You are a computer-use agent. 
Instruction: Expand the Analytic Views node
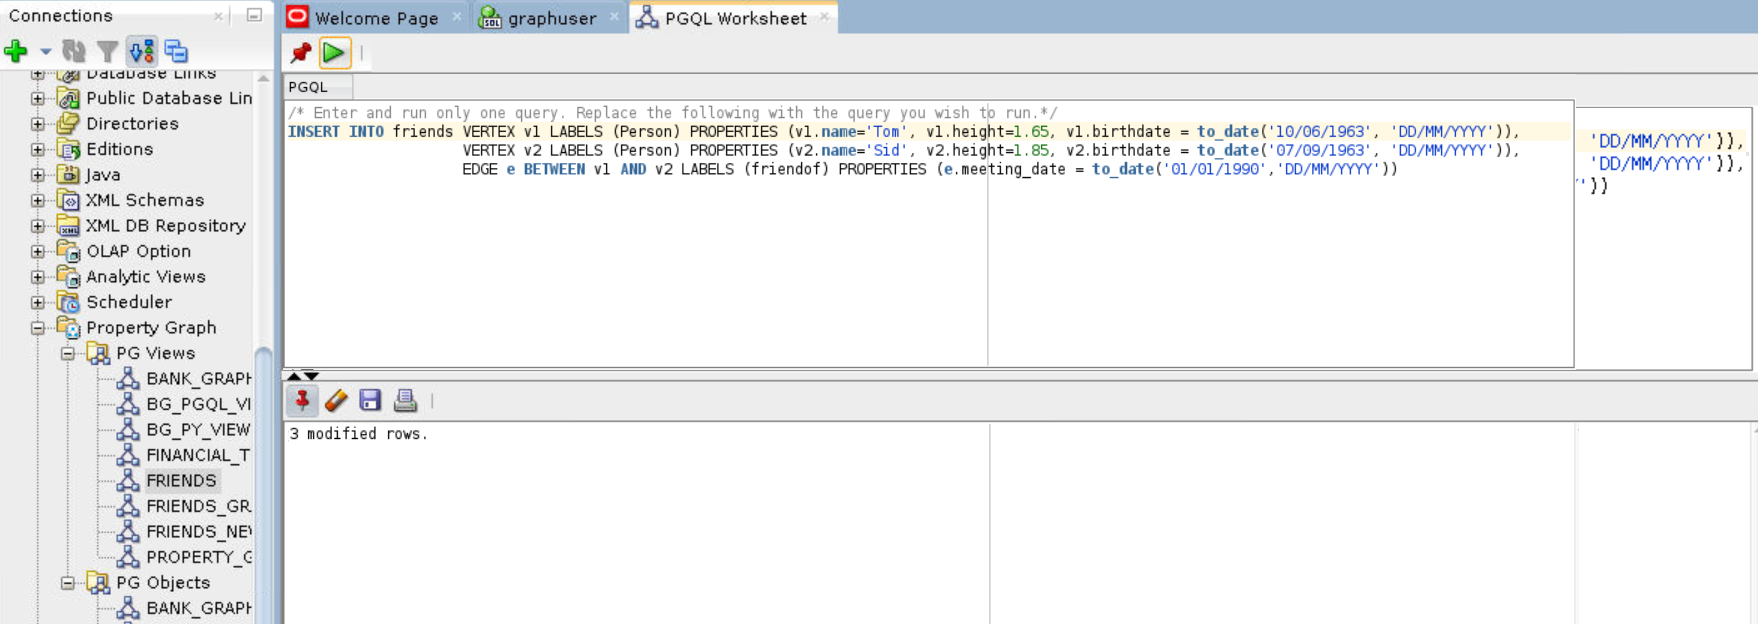point(38,277)
